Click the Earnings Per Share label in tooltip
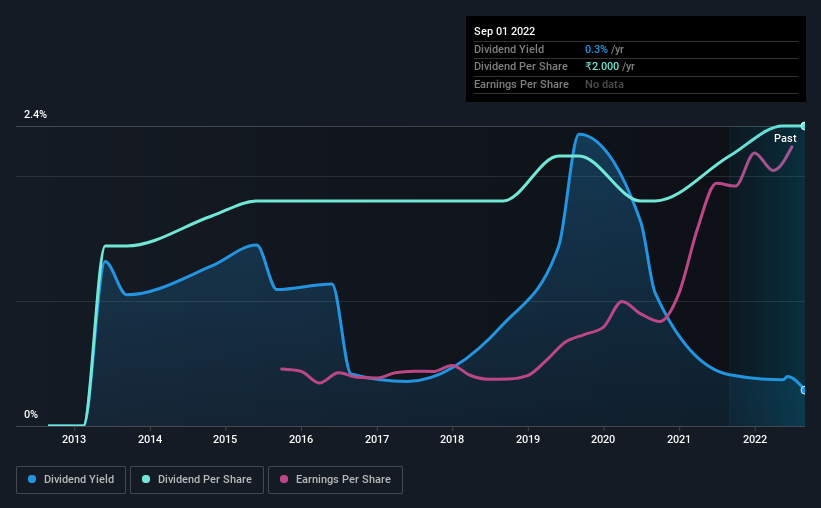Image resolution: width=821 pixels, height=508 pixels. [x=521, y=84]
